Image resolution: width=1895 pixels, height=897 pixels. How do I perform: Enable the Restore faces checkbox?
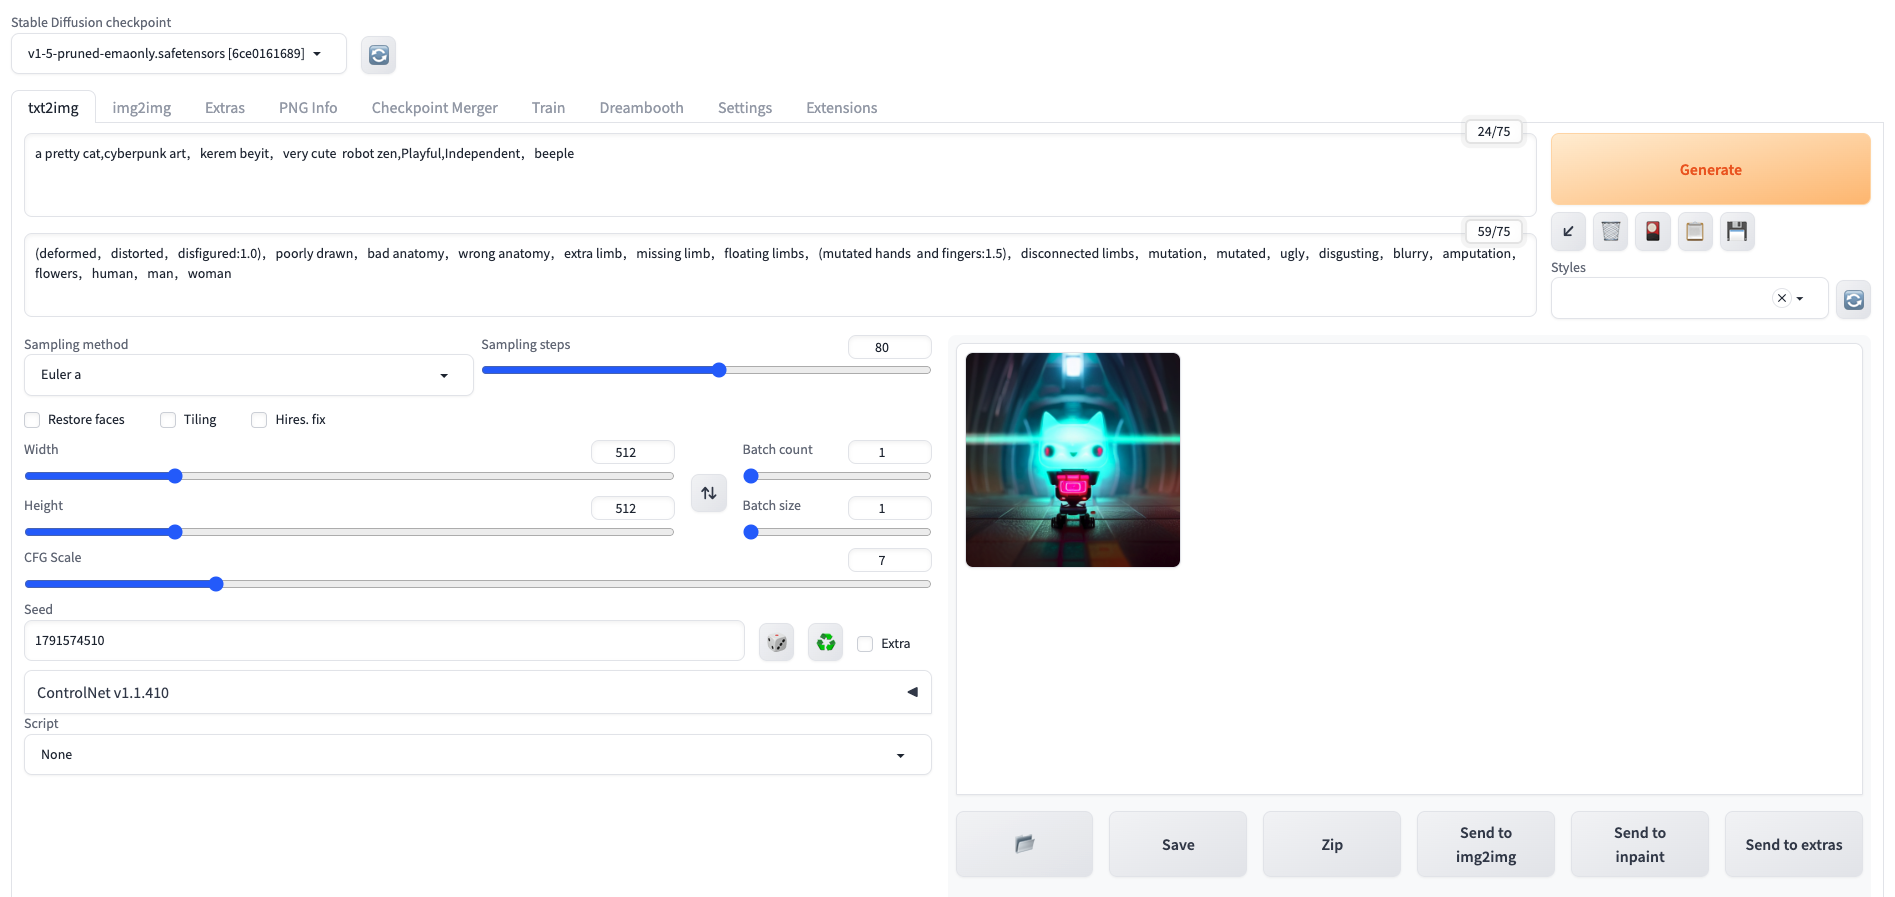point(32,420)
